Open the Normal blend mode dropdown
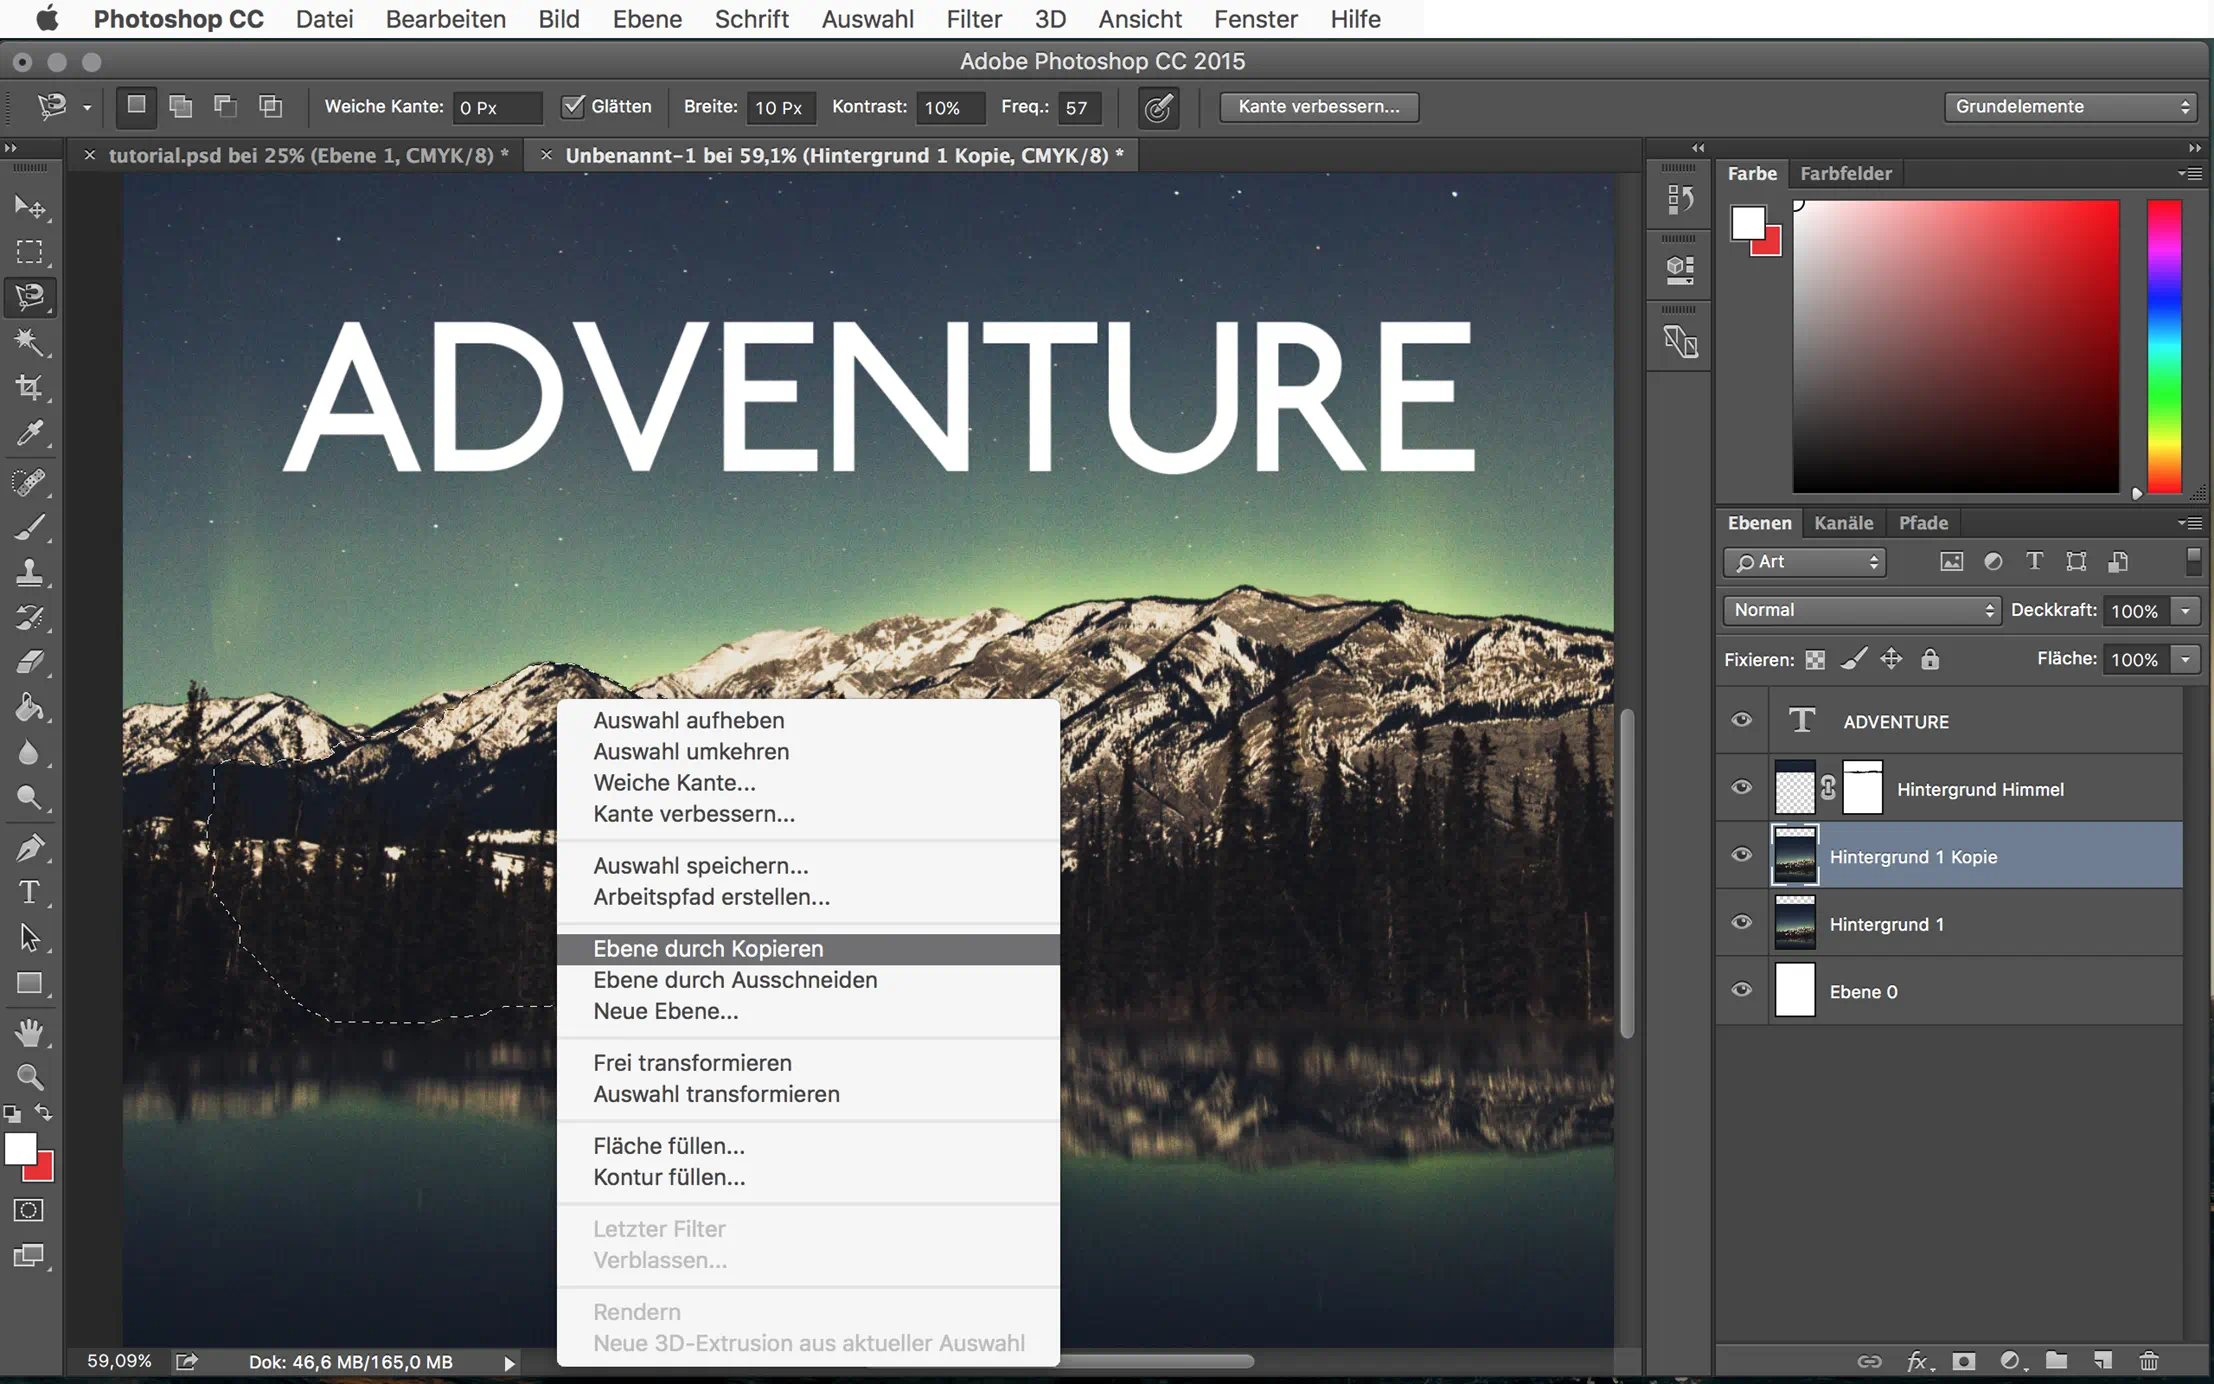The width and height of the screenshot is (2214, 1384). point(1861,610)
